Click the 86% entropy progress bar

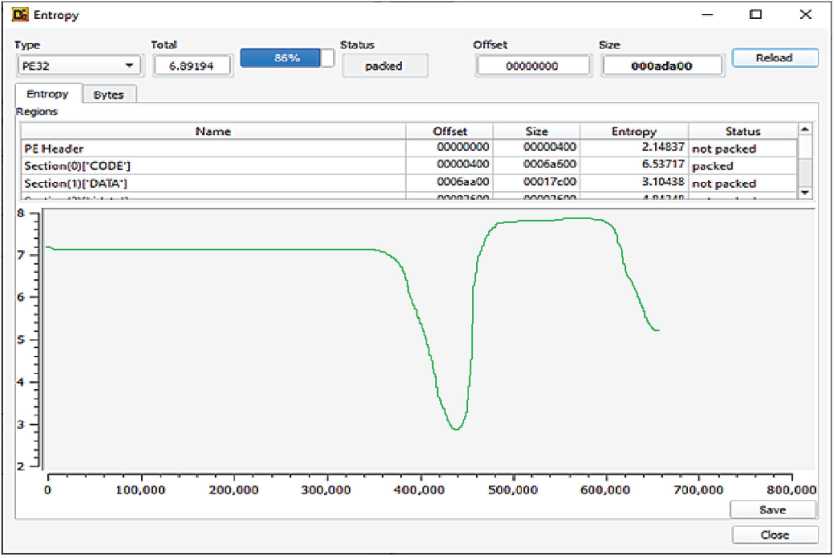tap(287, 59)
